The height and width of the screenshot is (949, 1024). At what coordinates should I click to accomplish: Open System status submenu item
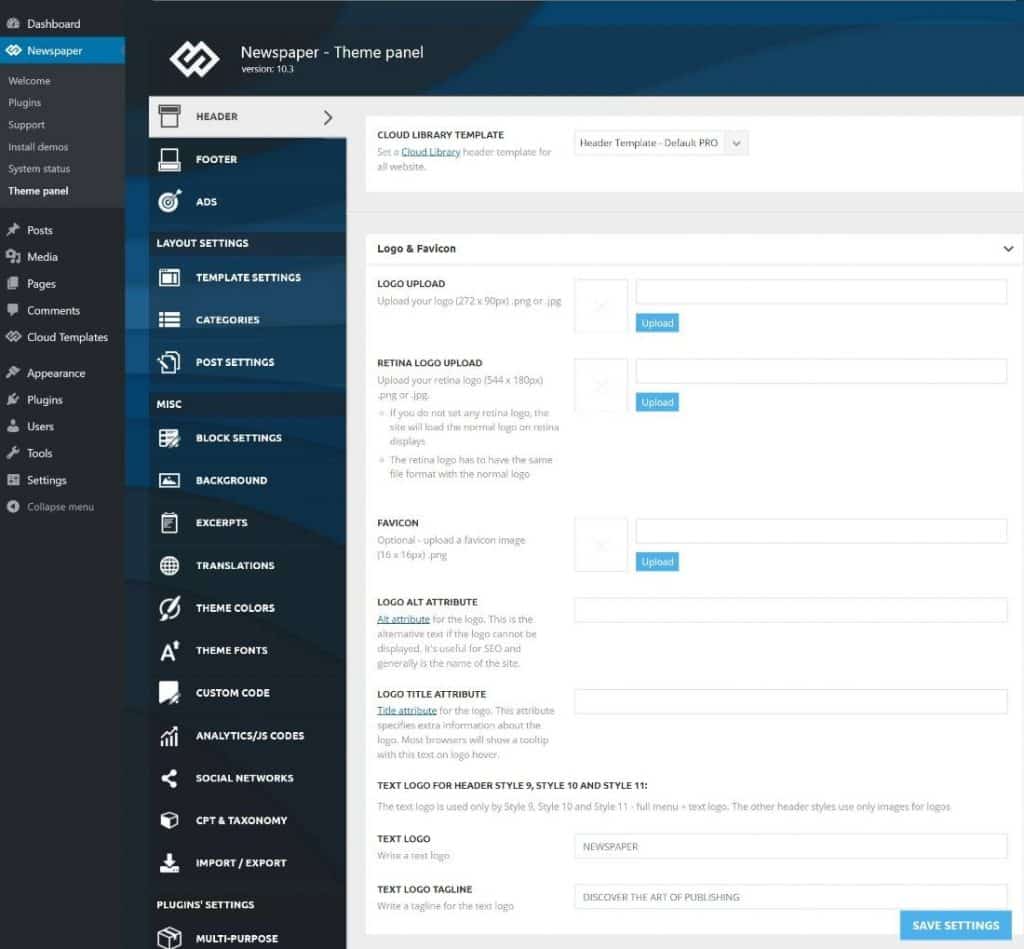39,169
